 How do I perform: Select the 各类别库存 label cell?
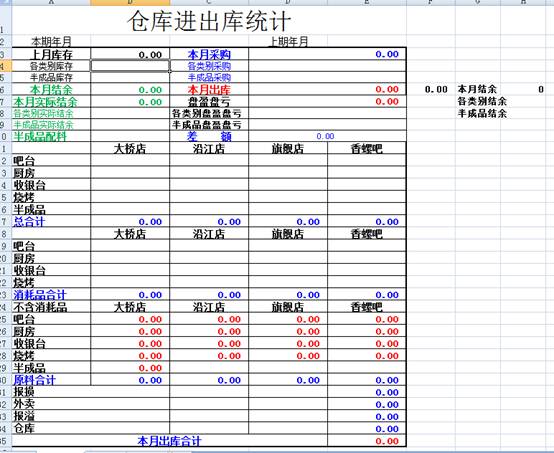click(x=51, y=66)
